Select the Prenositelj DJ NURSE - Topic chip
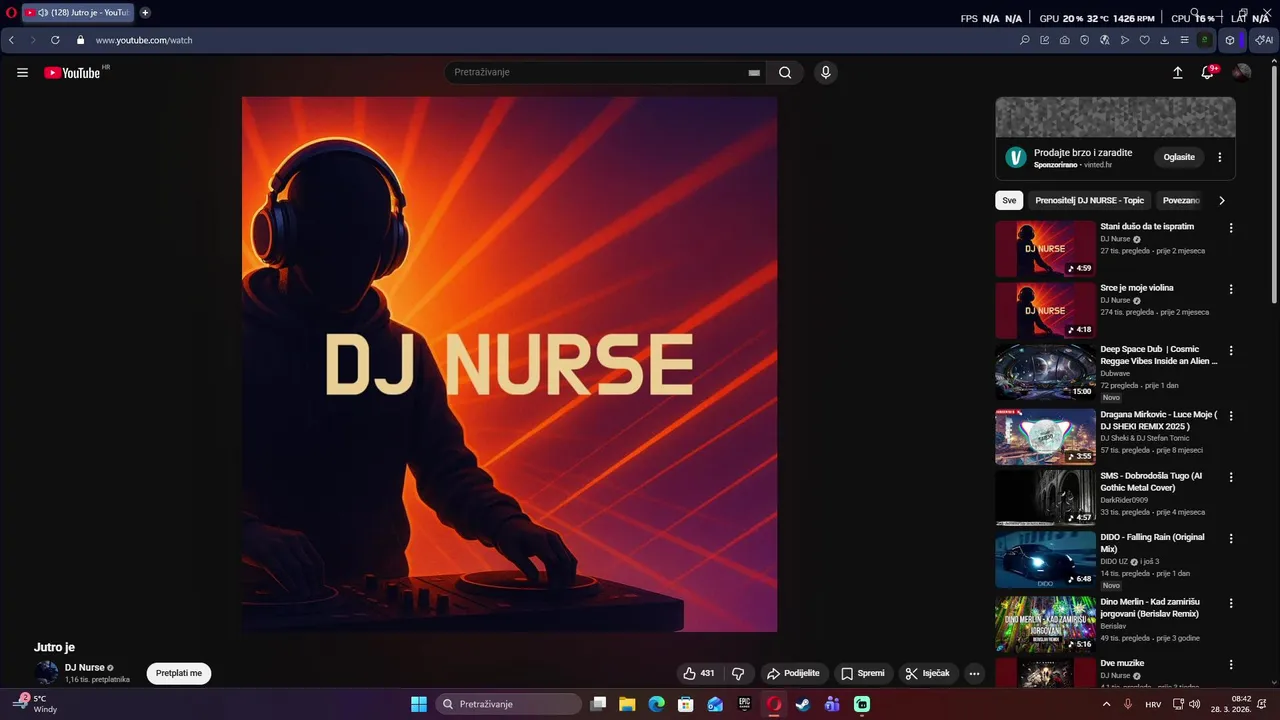The height and width of the screenshot is (720, 1280). (1089, 200)
